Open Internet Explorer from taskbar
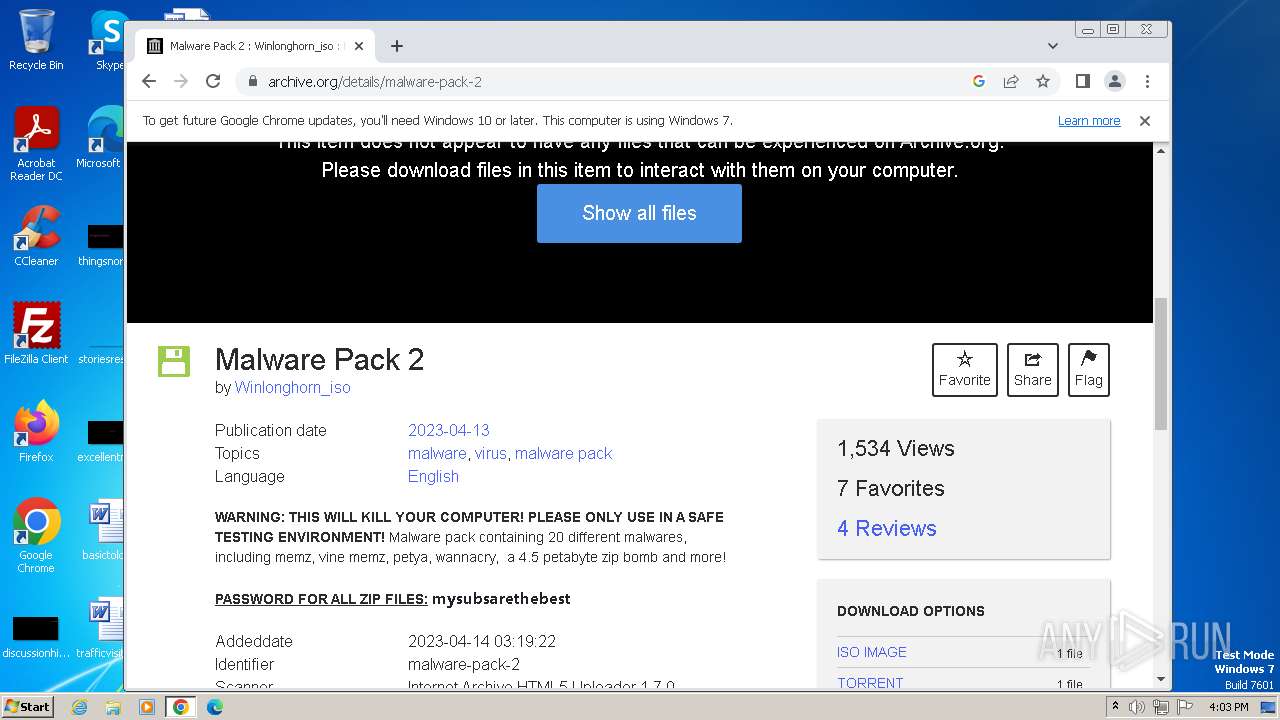 pos(79,707)
